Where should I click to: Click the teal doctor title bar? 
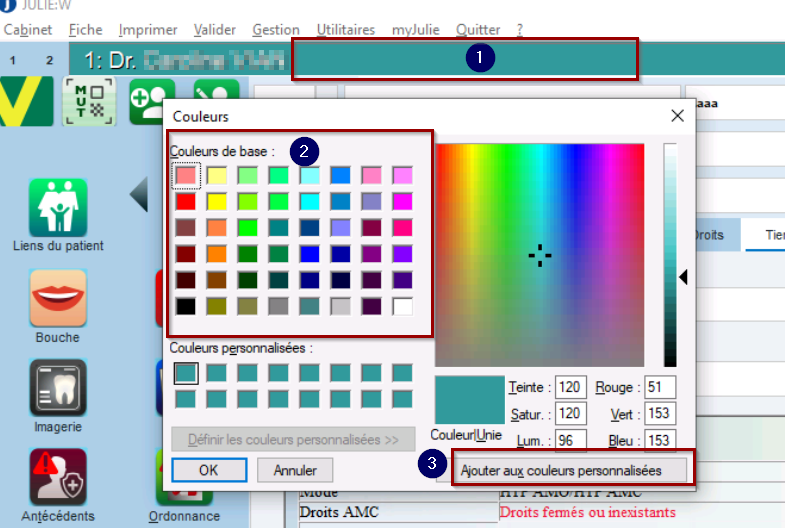(x=426, y=60)
